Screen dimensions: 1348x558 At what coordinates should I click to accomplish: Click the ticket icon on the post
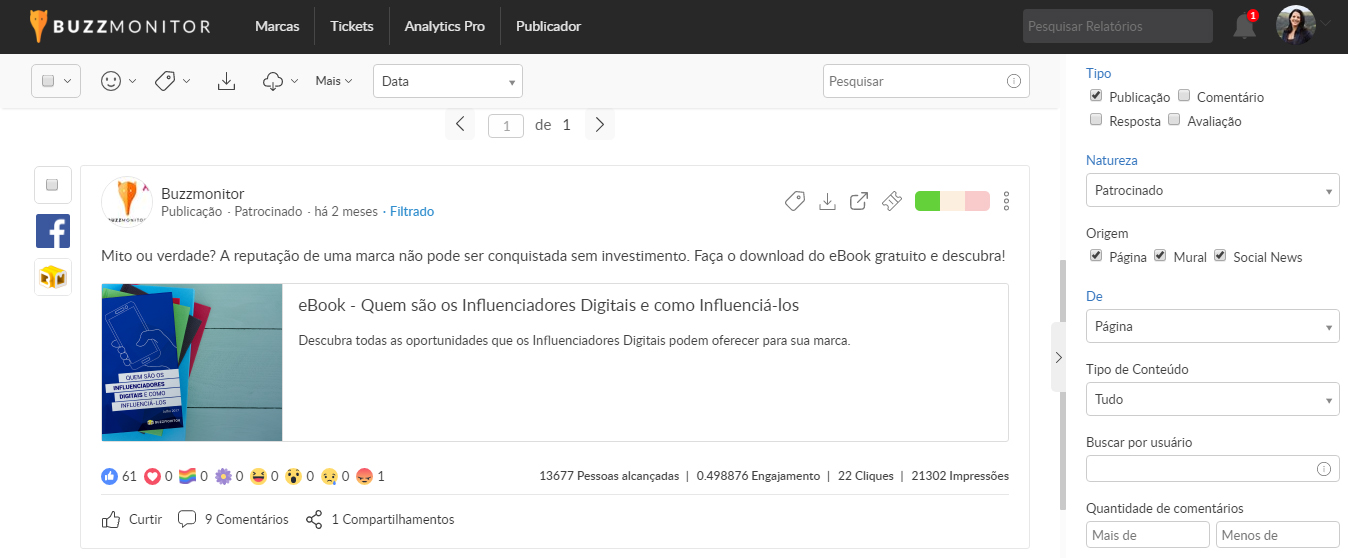(x=892, y=201)
